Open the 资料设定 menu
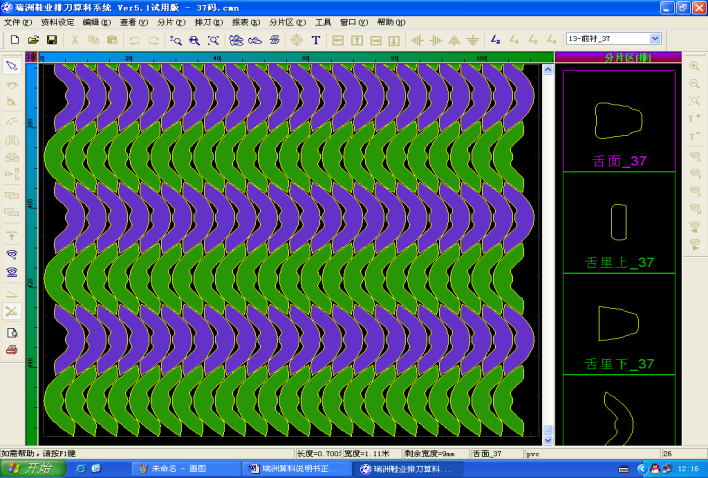This screenshot has height=478, width=708. pyautogui.click(x=57, y=22)
